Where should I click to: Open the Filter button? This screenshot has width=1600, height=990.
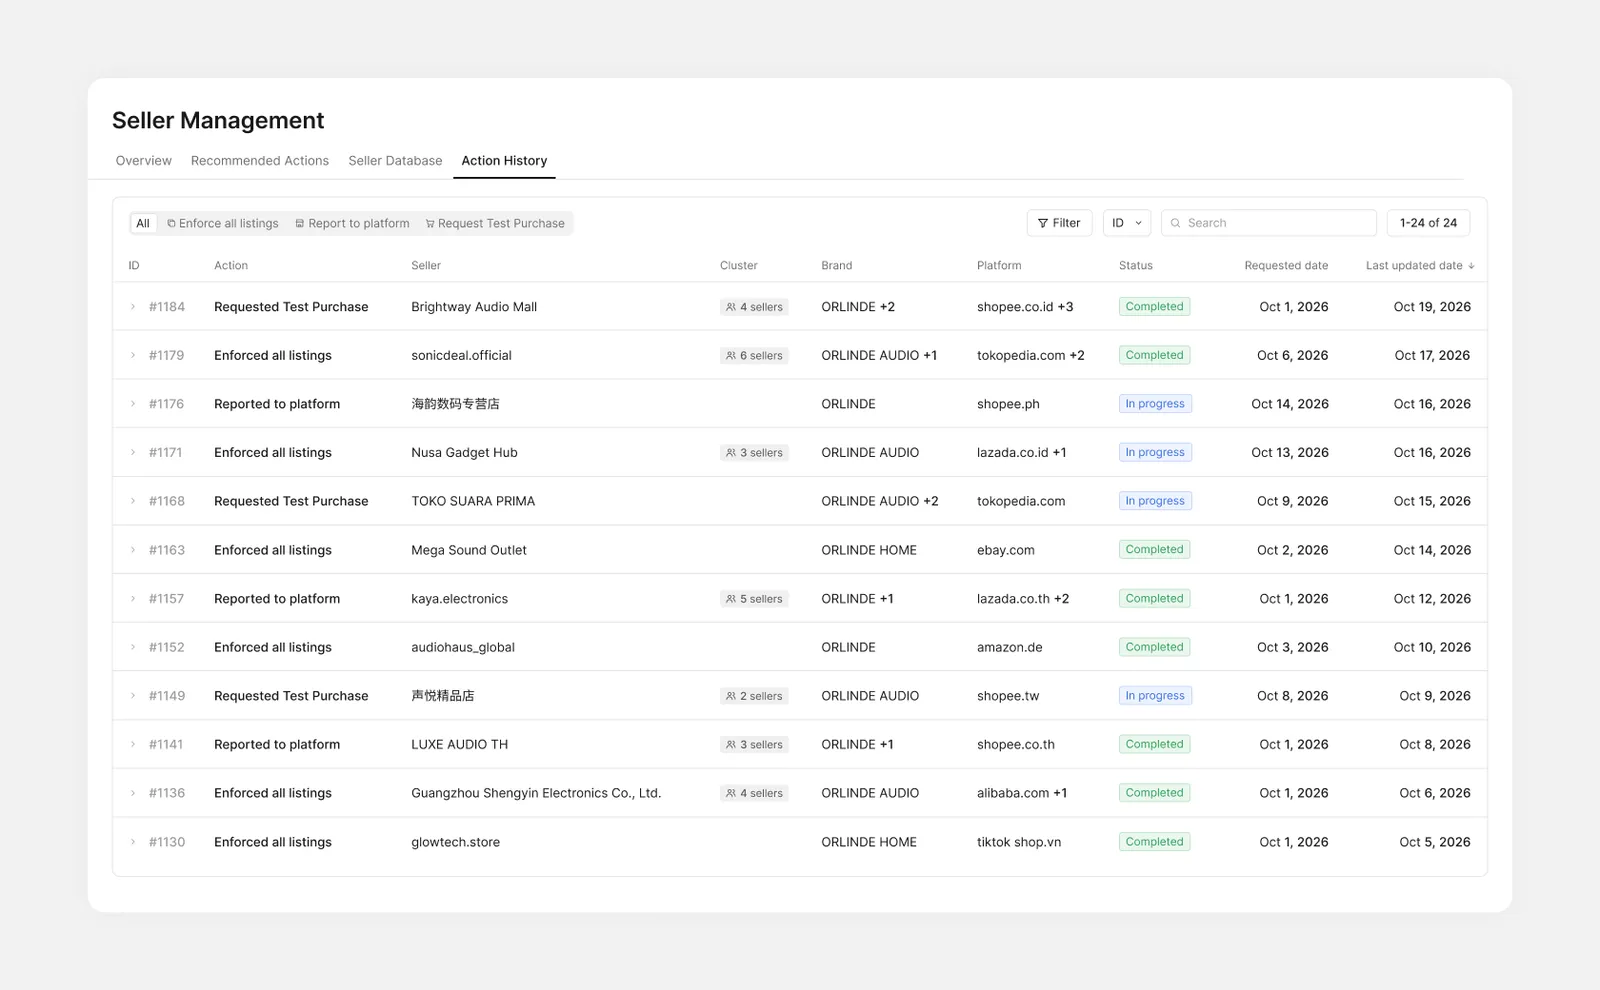click(x=1059, y=223)
